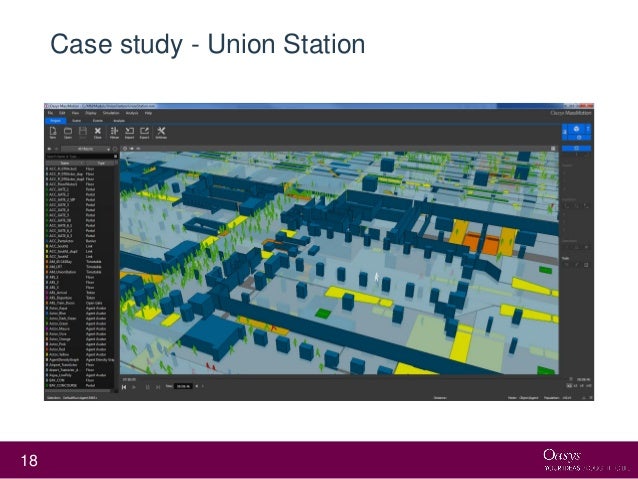Open Settings with the tools icon

161,133
